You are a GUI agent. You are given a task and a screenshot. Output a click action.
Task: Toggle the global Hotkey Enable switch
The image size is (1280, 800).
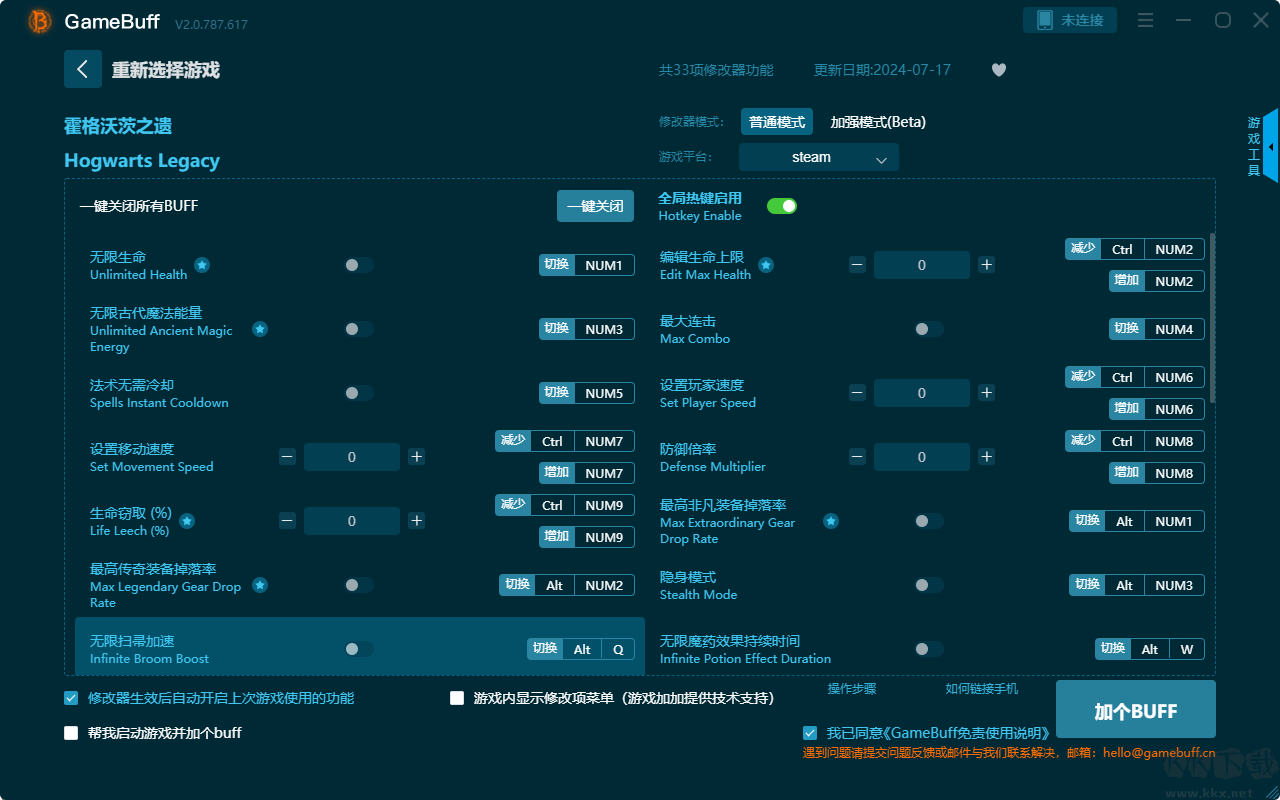click(782, 206)
